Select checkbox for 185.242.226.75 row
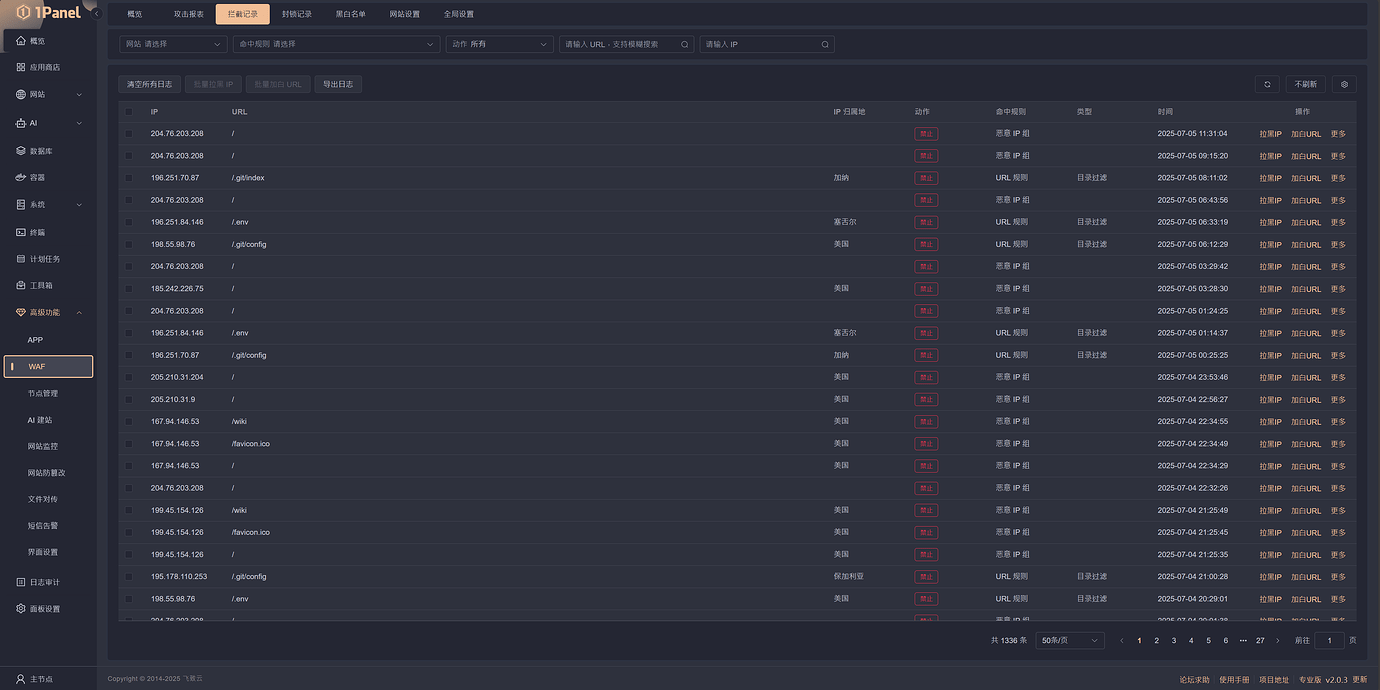The image size is (1380, 690). coord(129,289)
